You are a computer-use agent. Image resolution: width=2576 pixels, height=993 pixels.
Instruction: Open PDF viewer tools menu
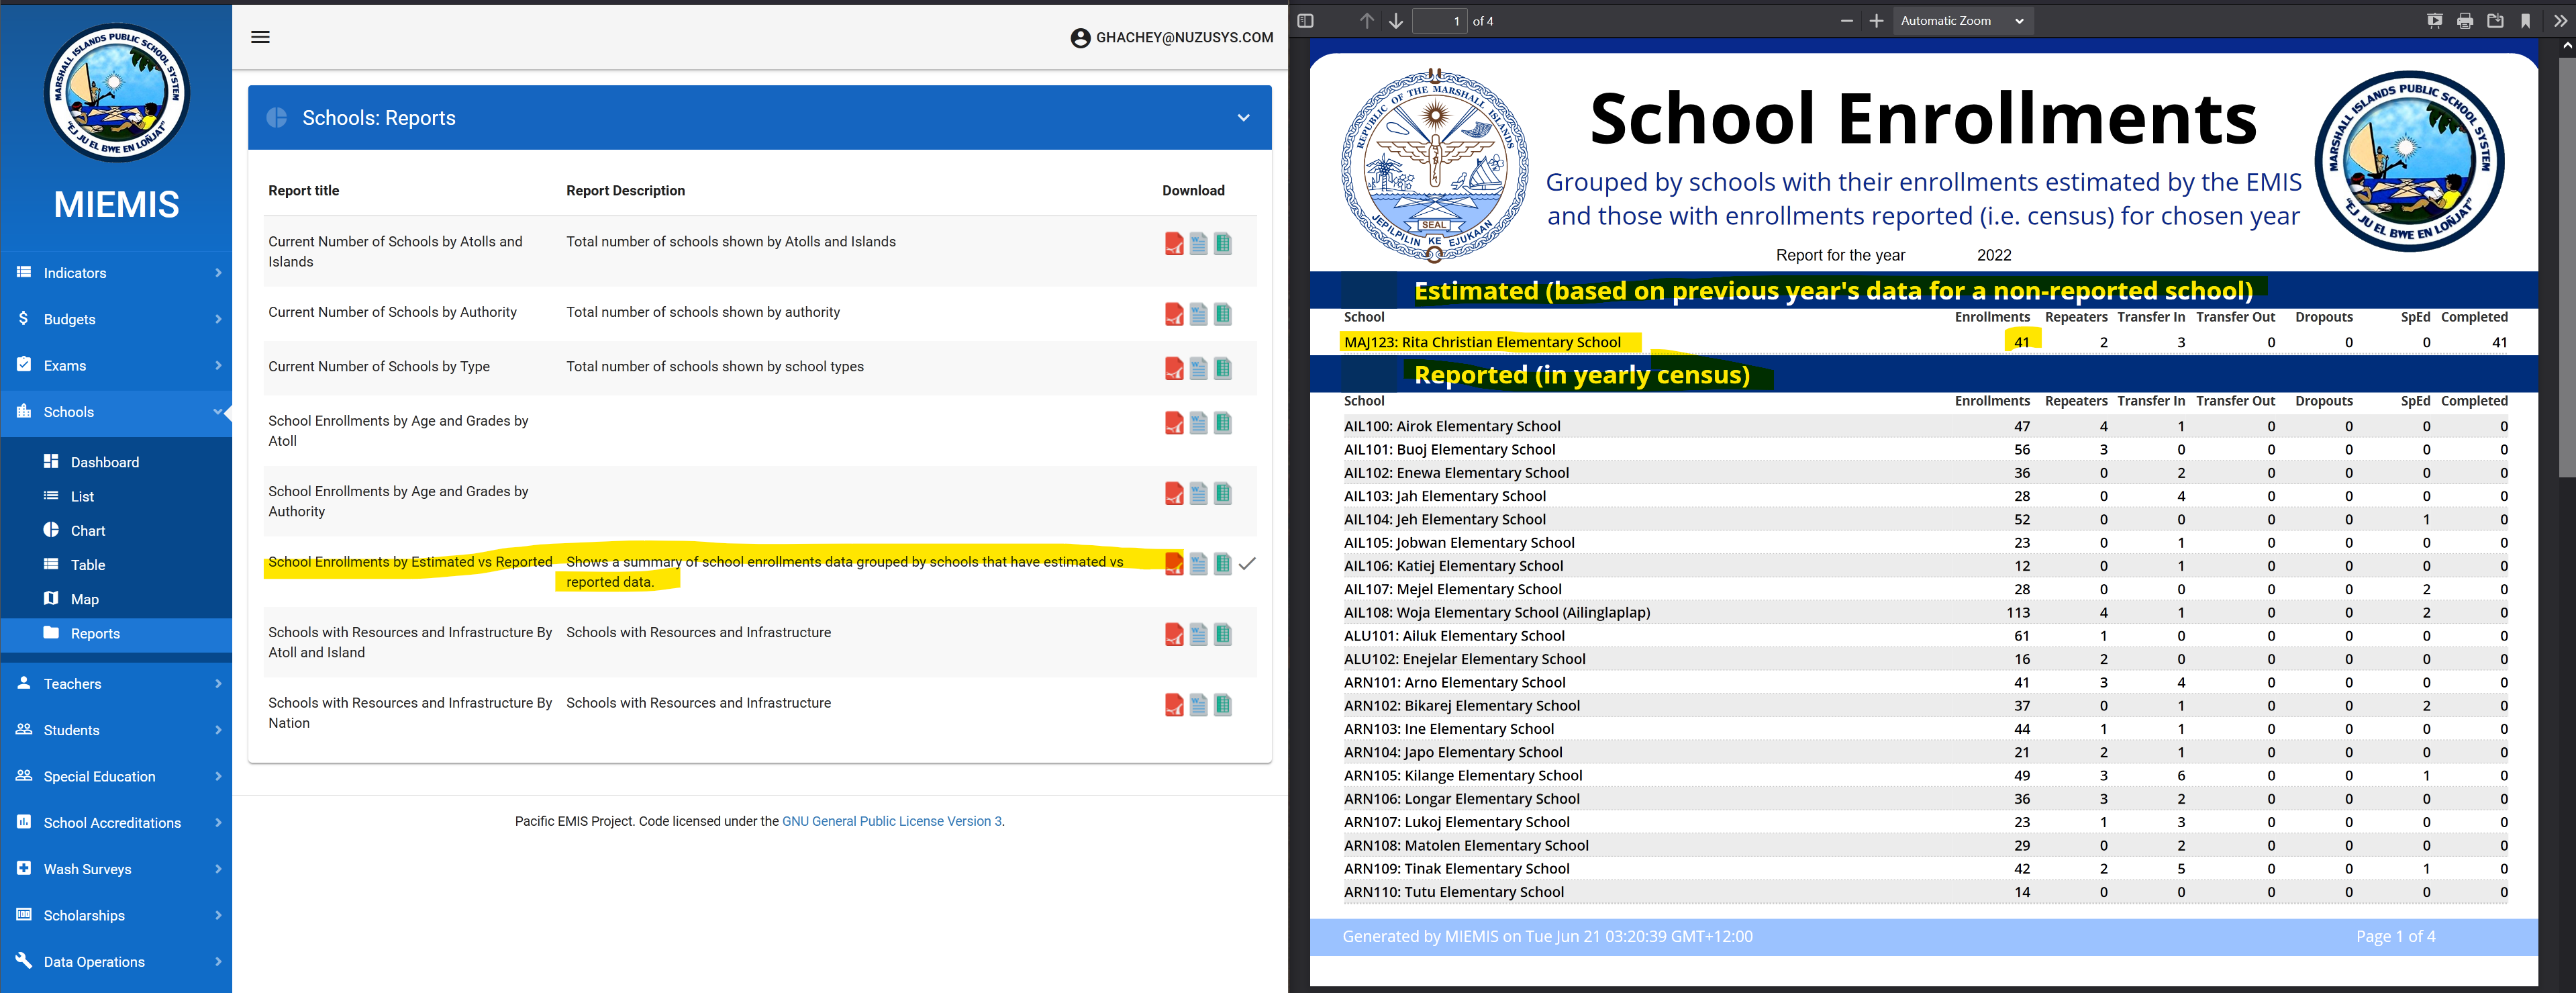click(x=2560, y=21)
